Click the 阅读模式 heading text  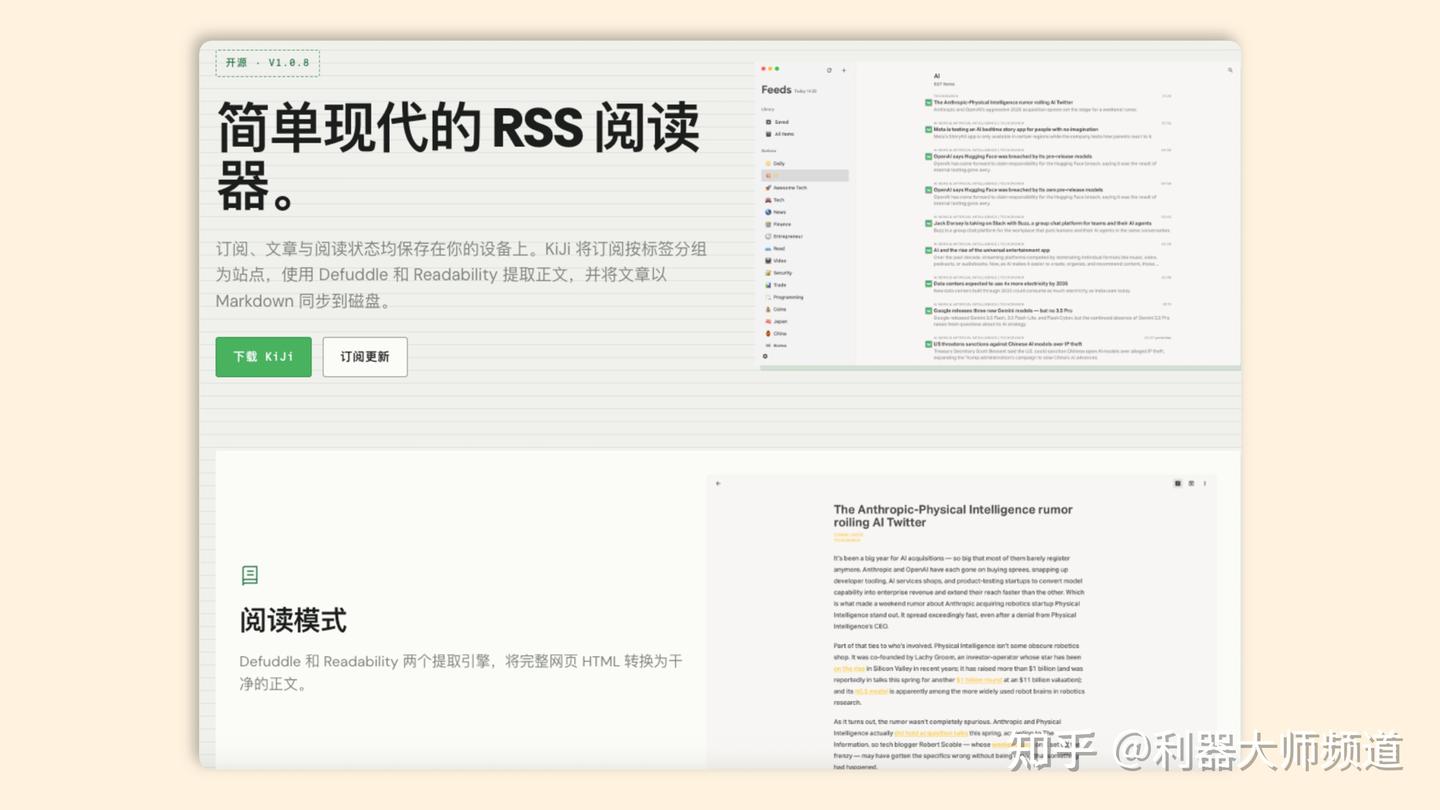tap(293, 621)
